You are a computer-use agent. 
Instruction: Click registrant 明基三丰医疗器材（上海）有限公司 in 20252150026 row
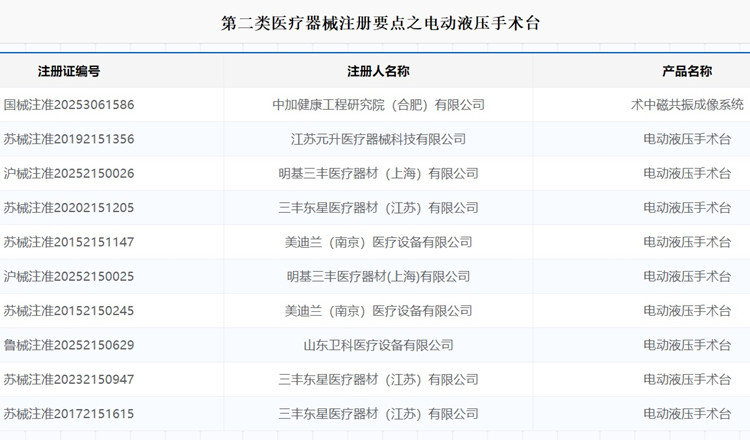coord(378,174)
